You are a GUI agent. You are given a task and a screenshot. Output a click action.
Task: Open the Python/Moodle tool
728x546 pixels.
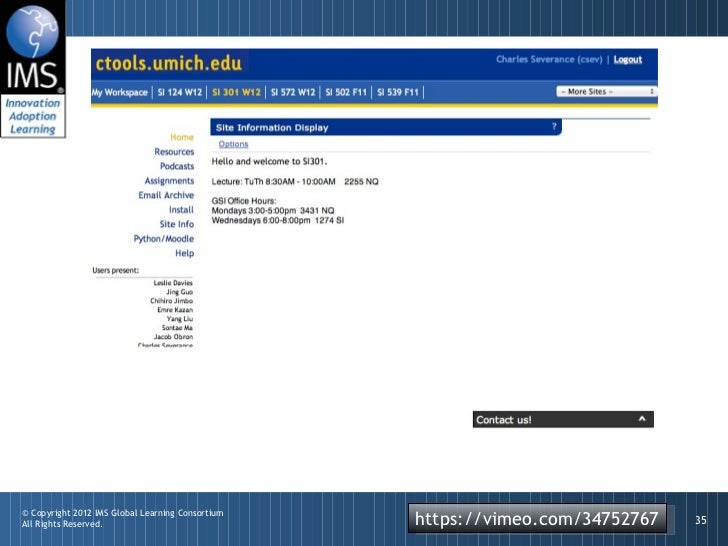pyautogui.click(x=163, y=239)
